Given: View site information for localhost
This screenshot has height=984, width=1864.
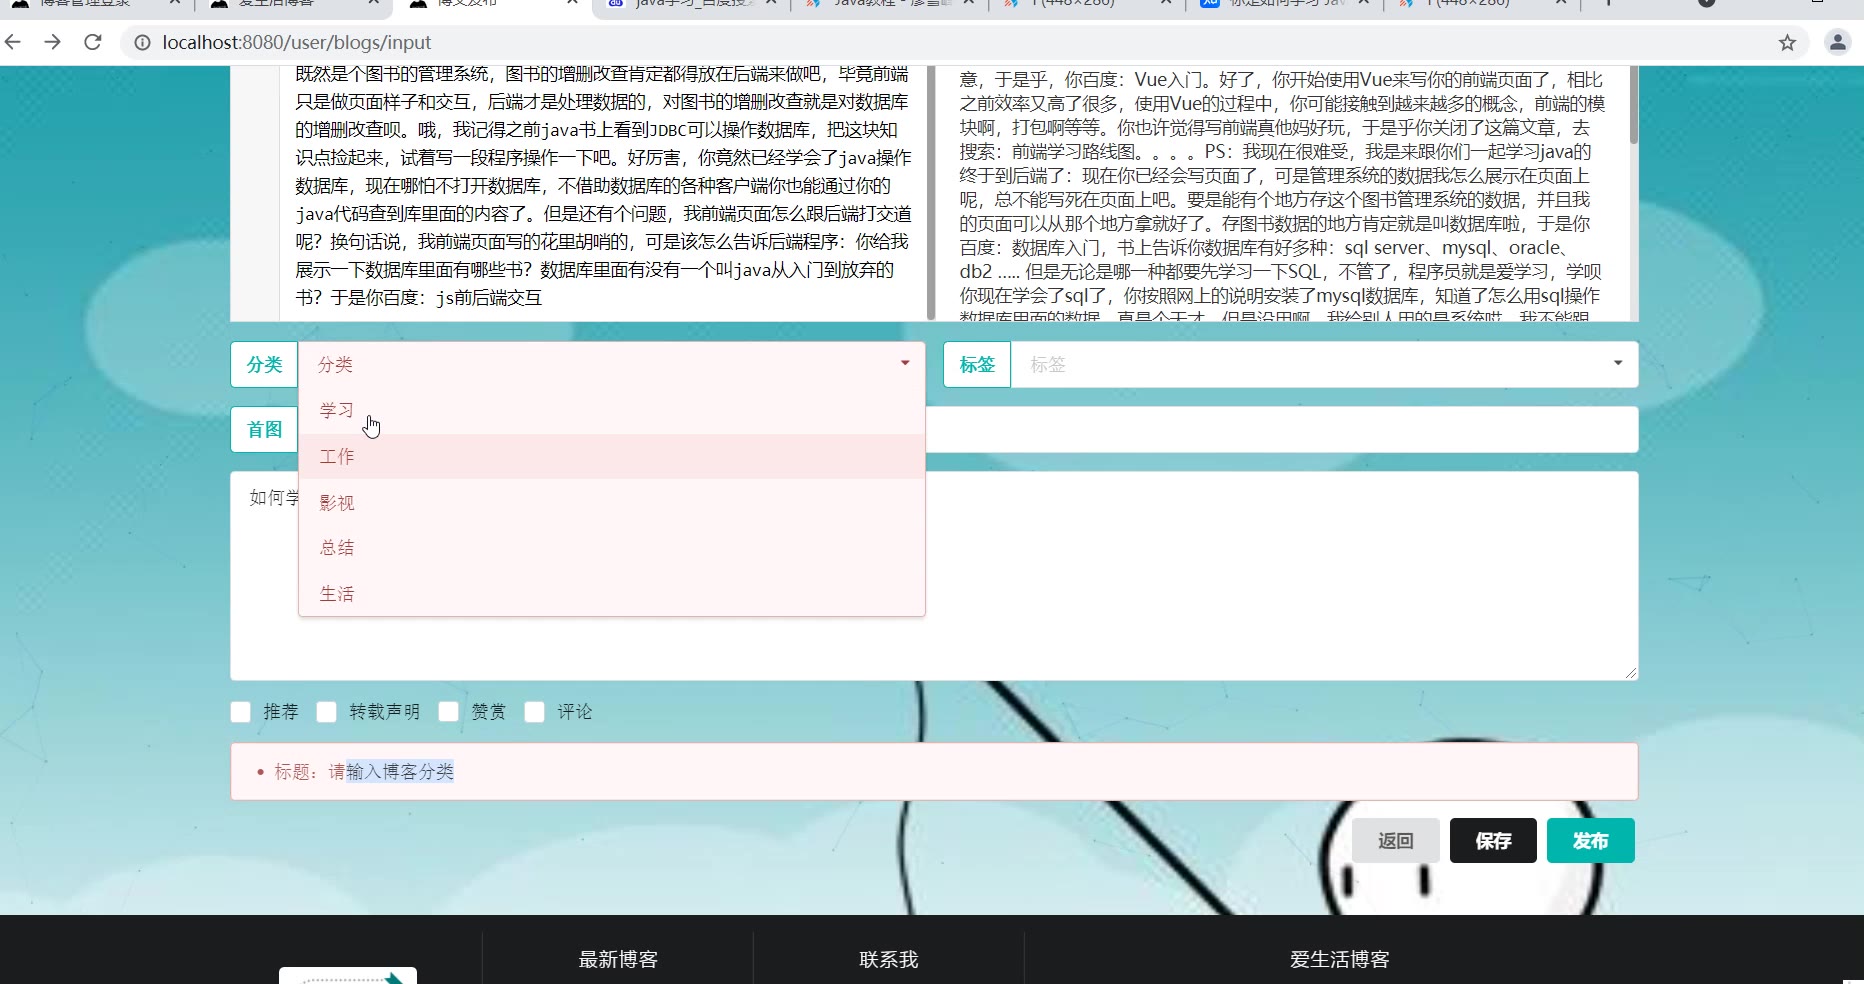Looking at the screenshot, I should [x=142, y=43].
